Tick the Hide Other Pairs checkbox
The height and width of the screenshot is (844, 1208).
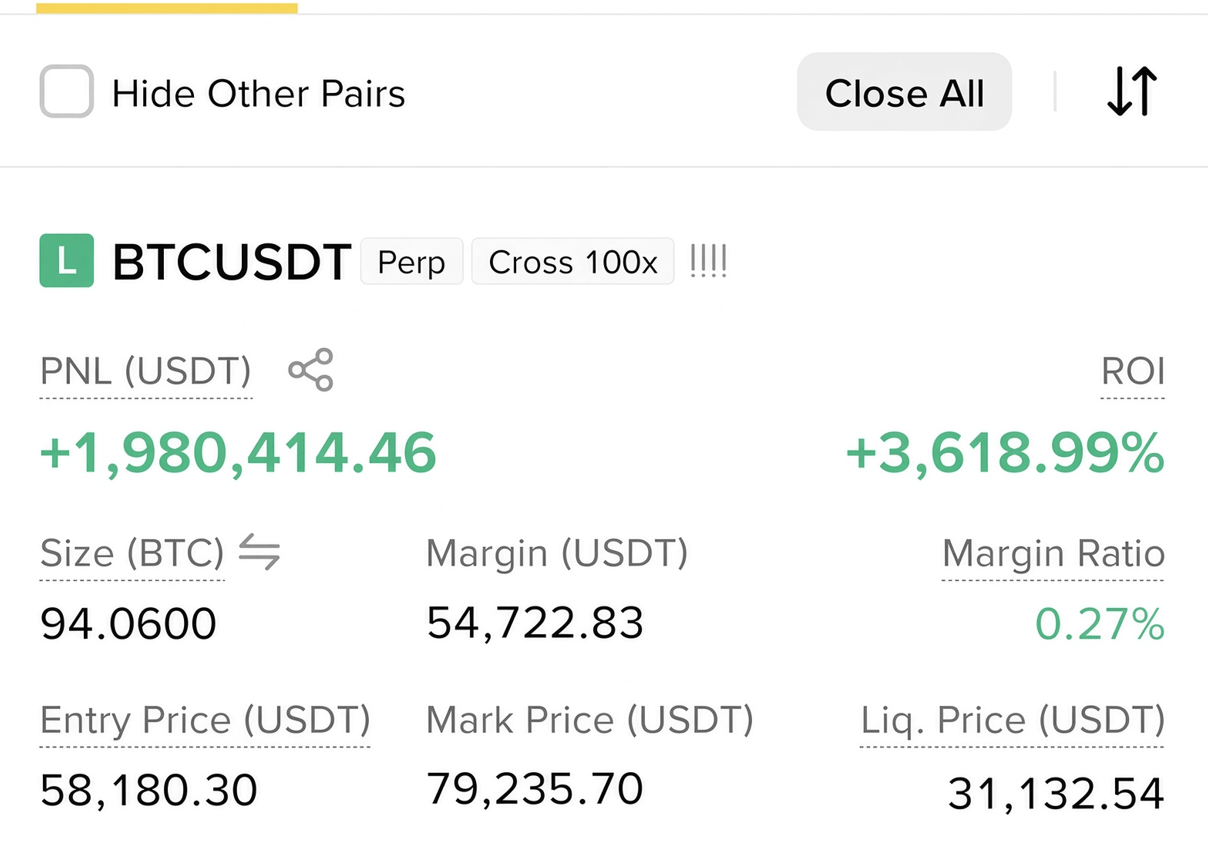(x=67, y=92)
